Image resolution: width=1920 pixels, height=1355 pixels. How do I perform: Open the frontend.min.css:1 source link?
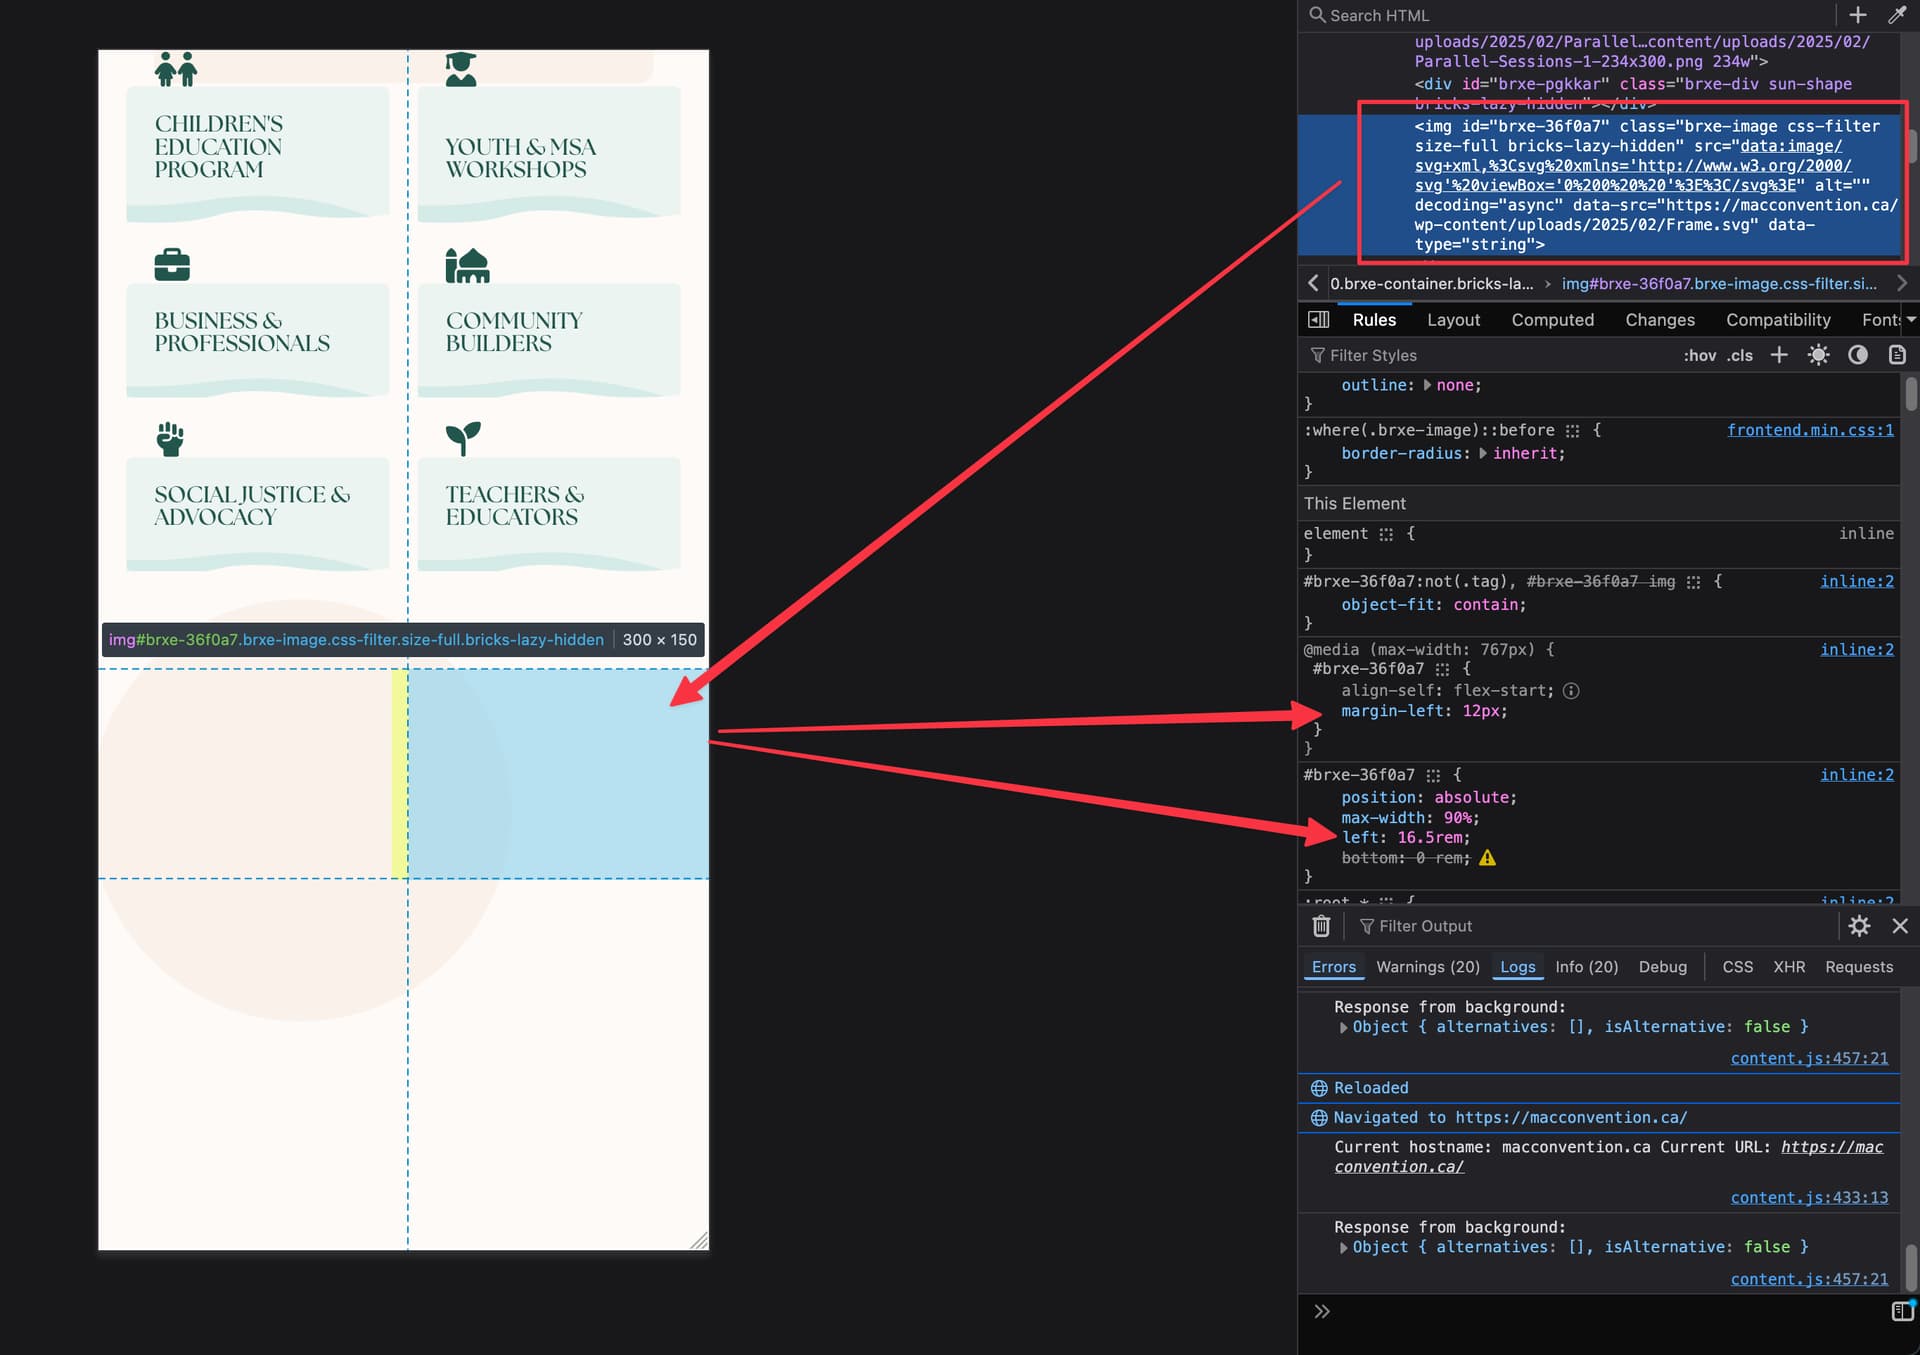pyautogui.click(x=1810, y=430)
